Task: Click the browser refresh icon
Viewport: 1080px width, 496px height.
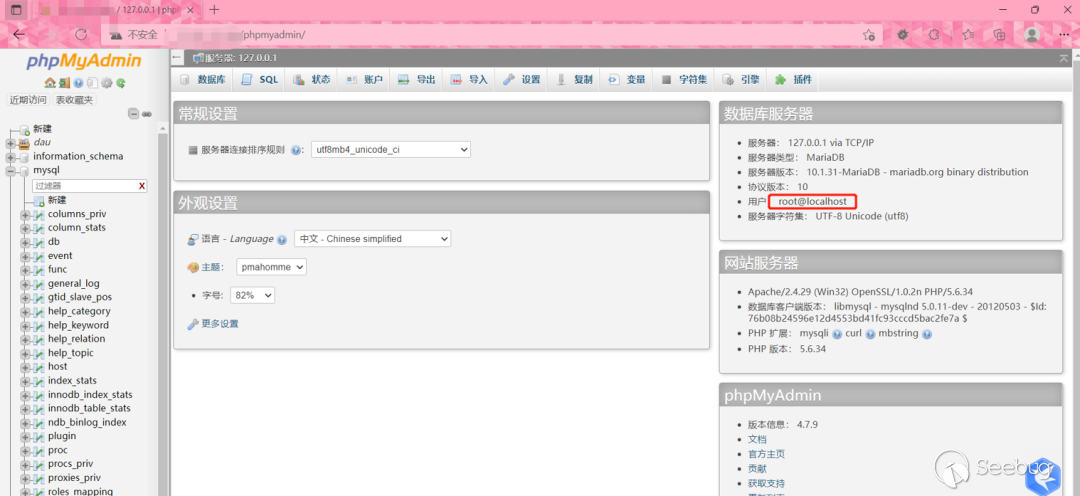Action: point(81,34)
